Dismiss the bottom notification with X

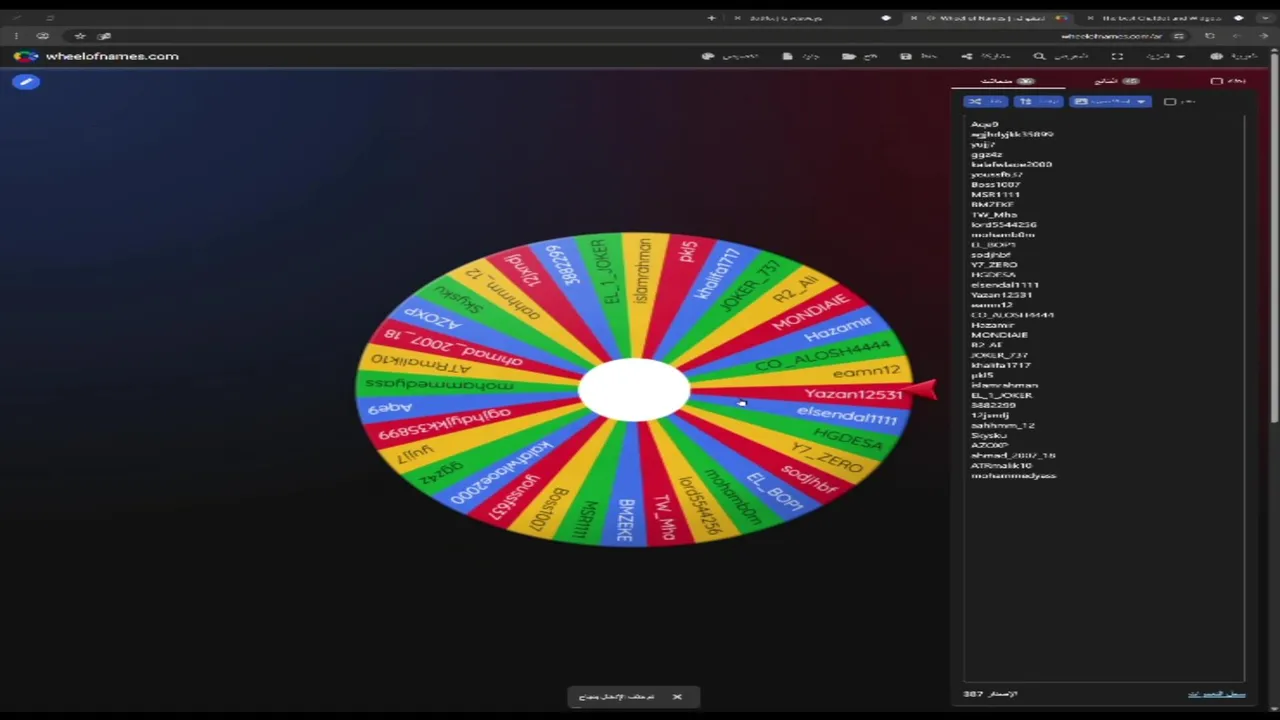(677, 697)
